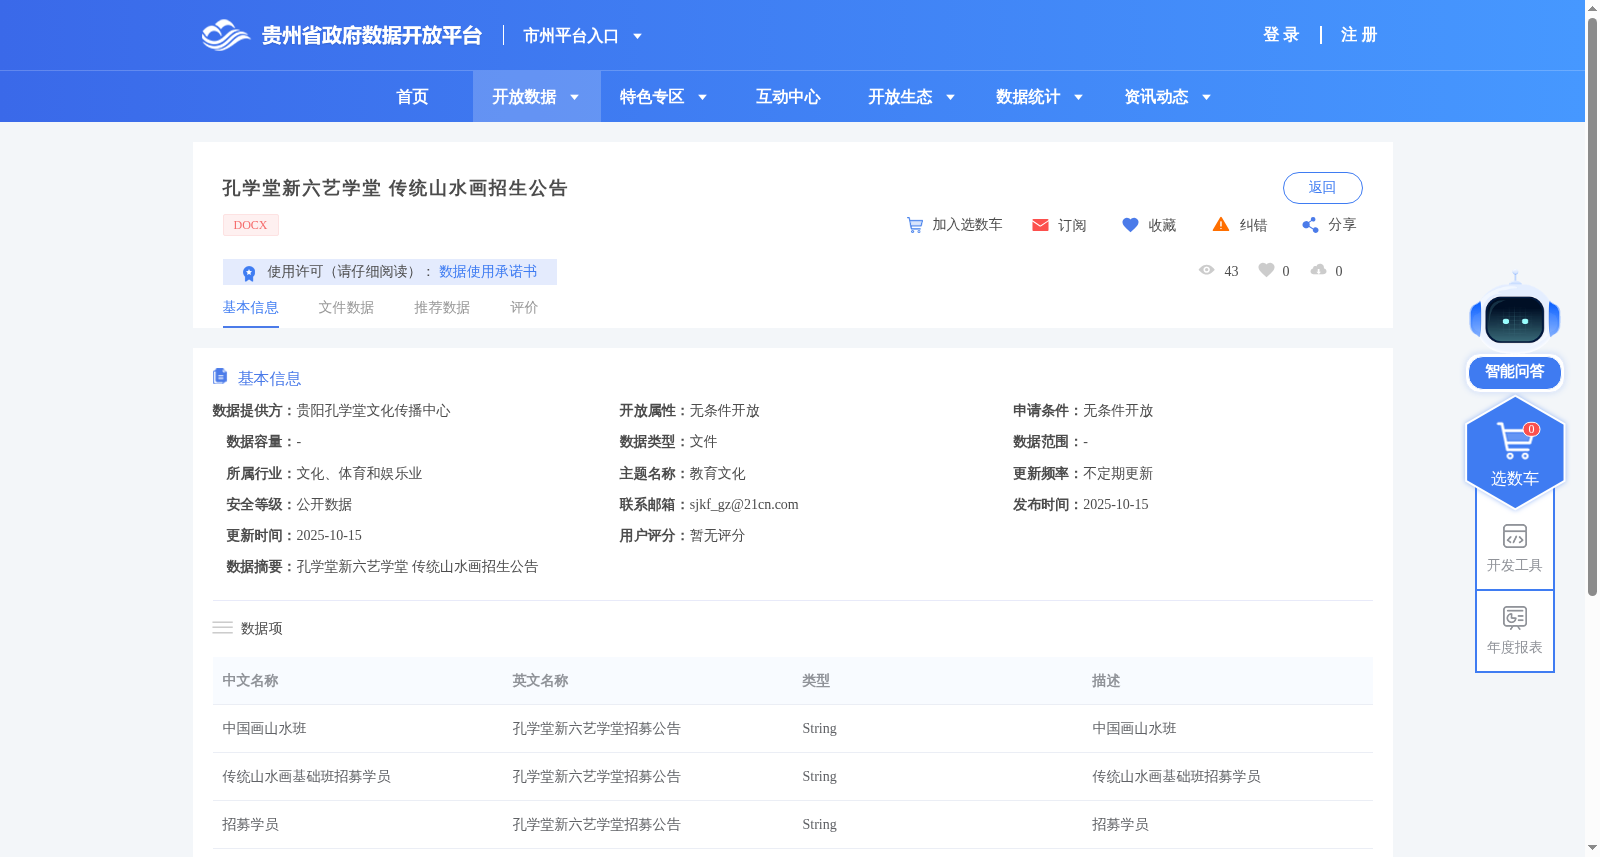Image resolution: width=1600 pixels, height=857 pixels.
Task: Click the list icon next to 数据项
Action: coord(222,628)
